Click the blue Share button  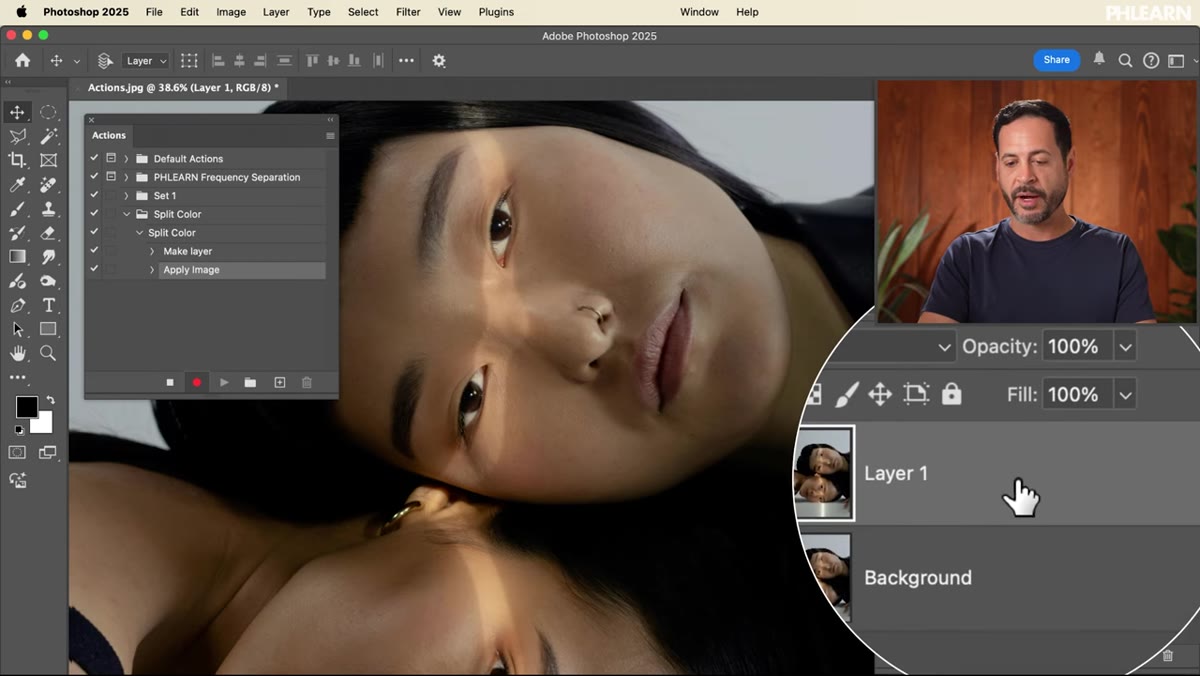[x=1056, y=60]
